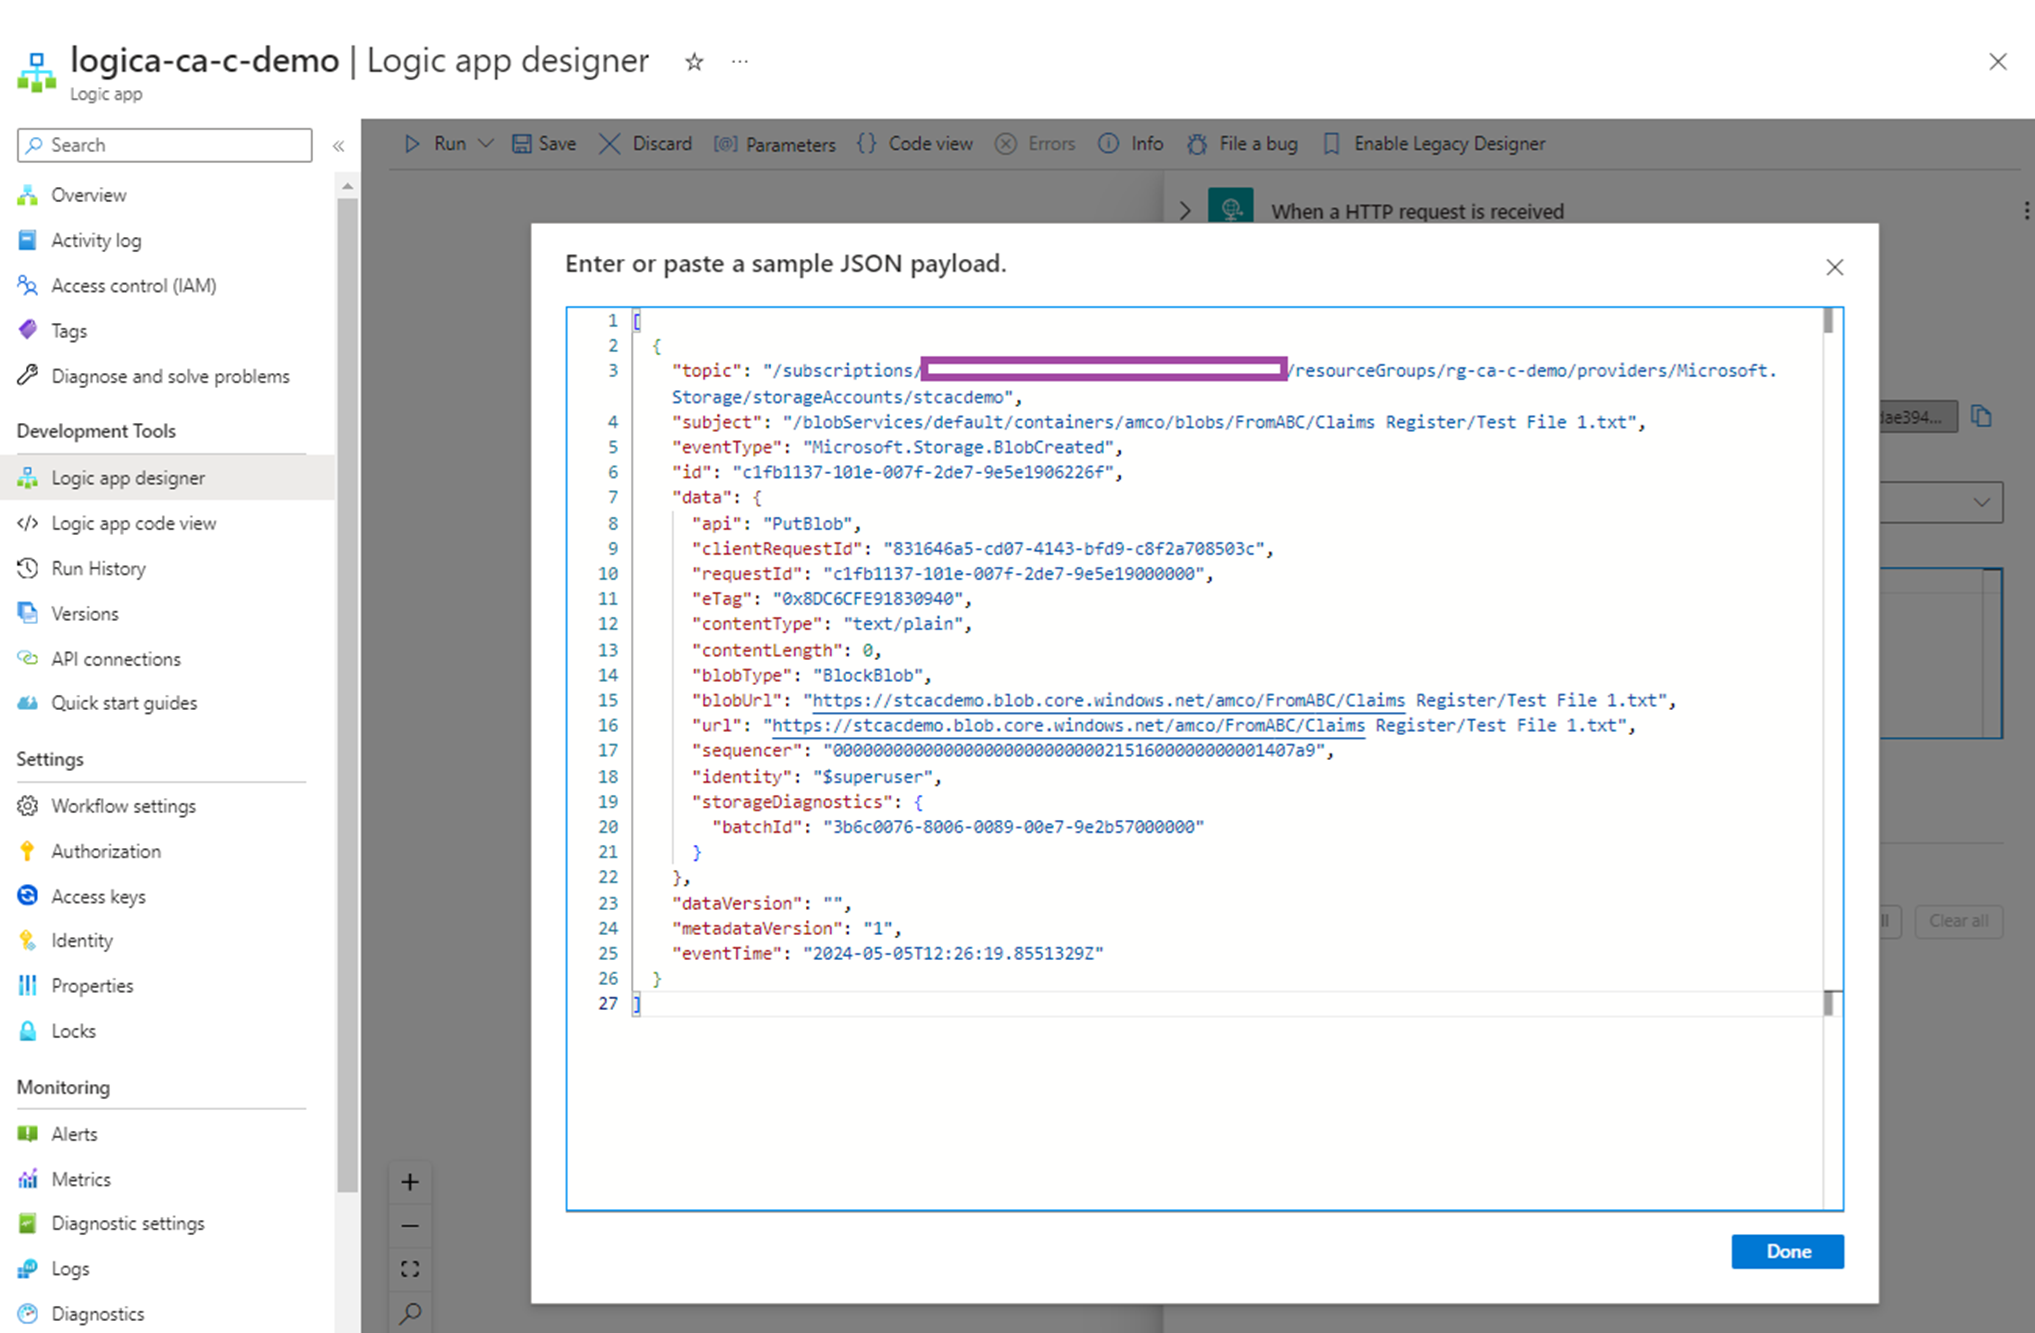The image size is (2035, 1333).
Task: Click the line 27 closing bracket
Action: point(637,1004)
